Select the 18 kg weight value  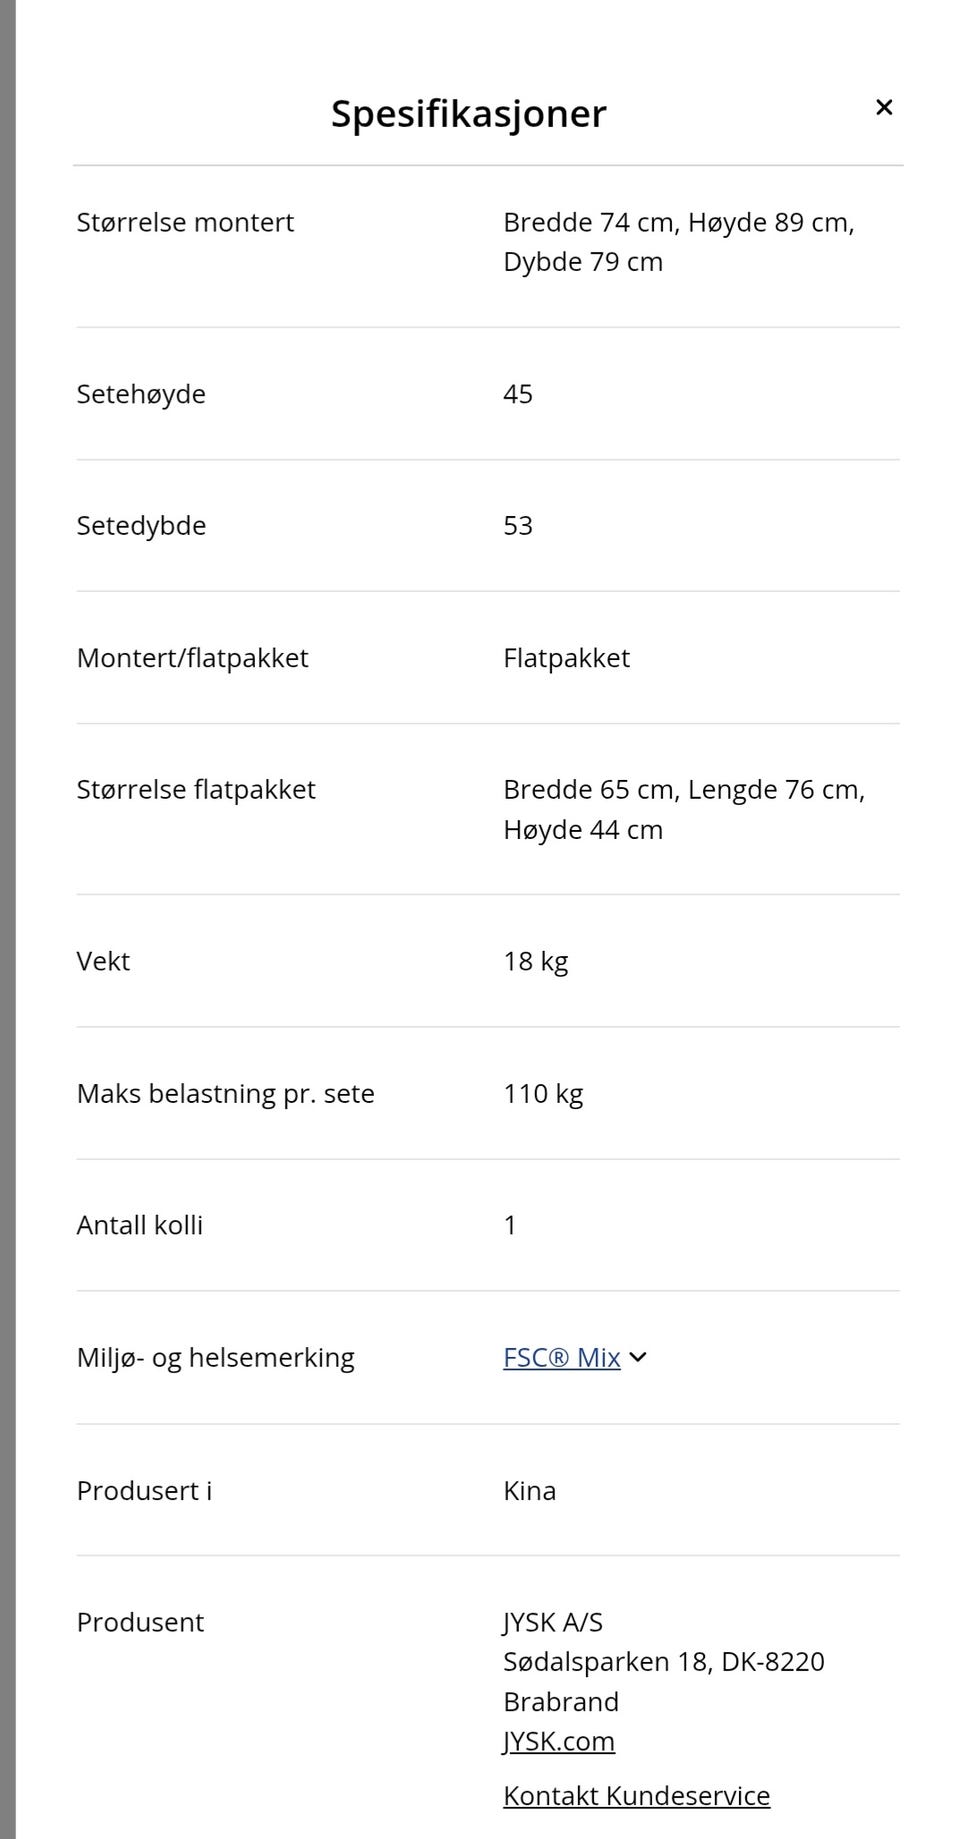tap(536, 961)
